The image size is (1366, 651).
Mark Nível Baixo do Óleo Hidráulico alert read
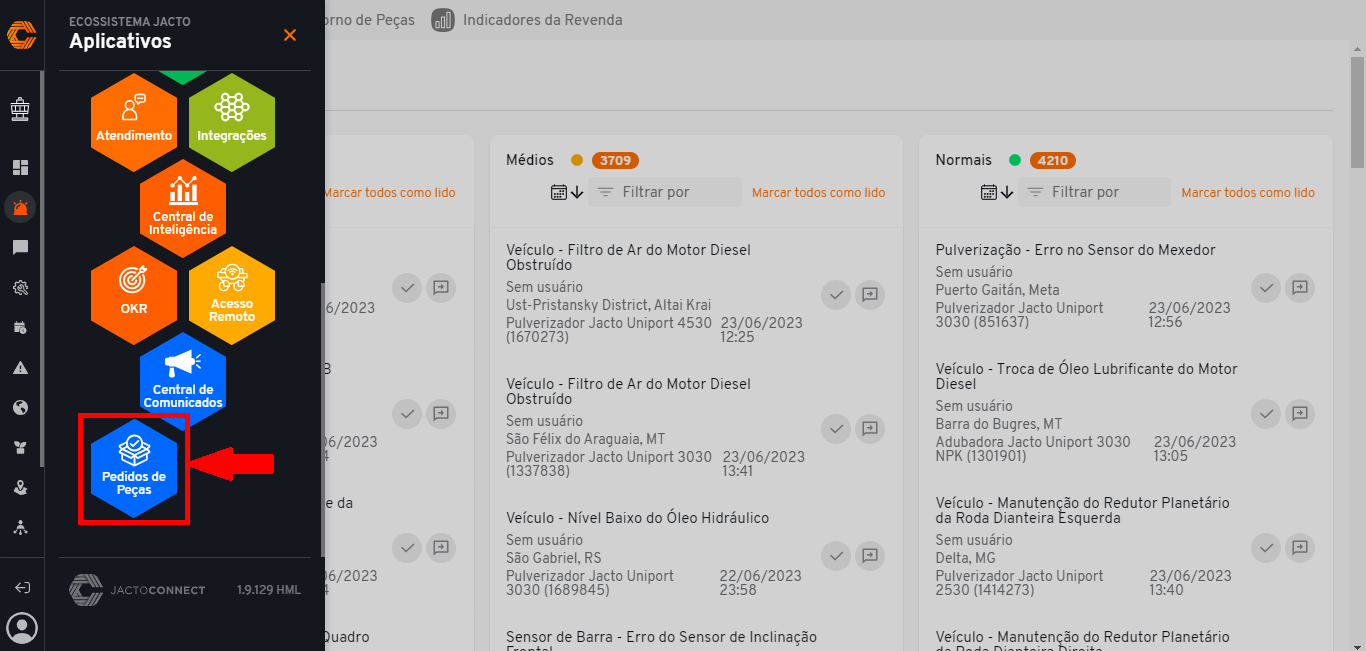click(837, 554)
